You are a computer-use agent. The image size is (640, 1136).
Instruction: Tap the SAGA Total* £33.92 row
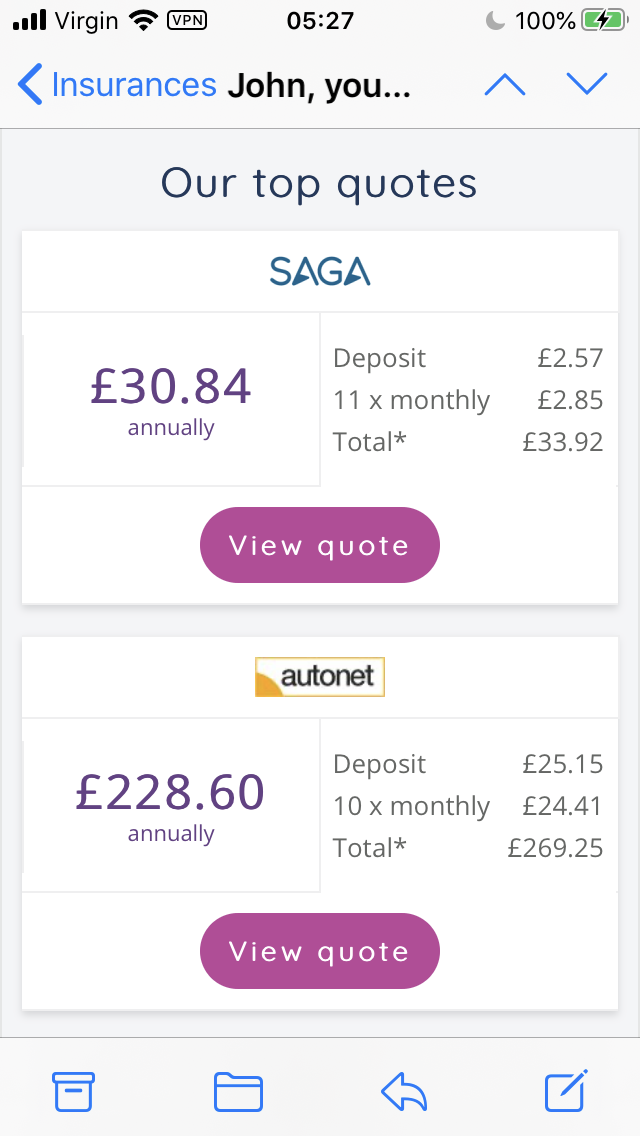[468, 442]
